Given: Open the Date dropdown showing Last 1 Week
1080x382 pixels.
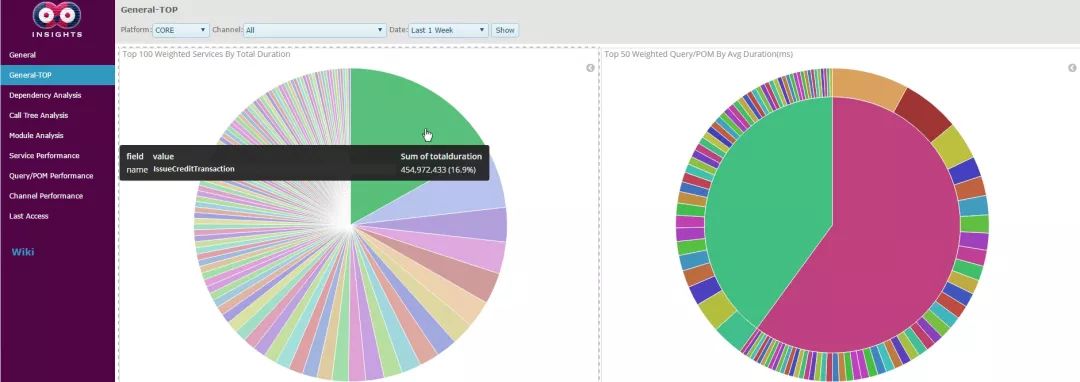Looking at the screenshot, I should tap(448, 30).
